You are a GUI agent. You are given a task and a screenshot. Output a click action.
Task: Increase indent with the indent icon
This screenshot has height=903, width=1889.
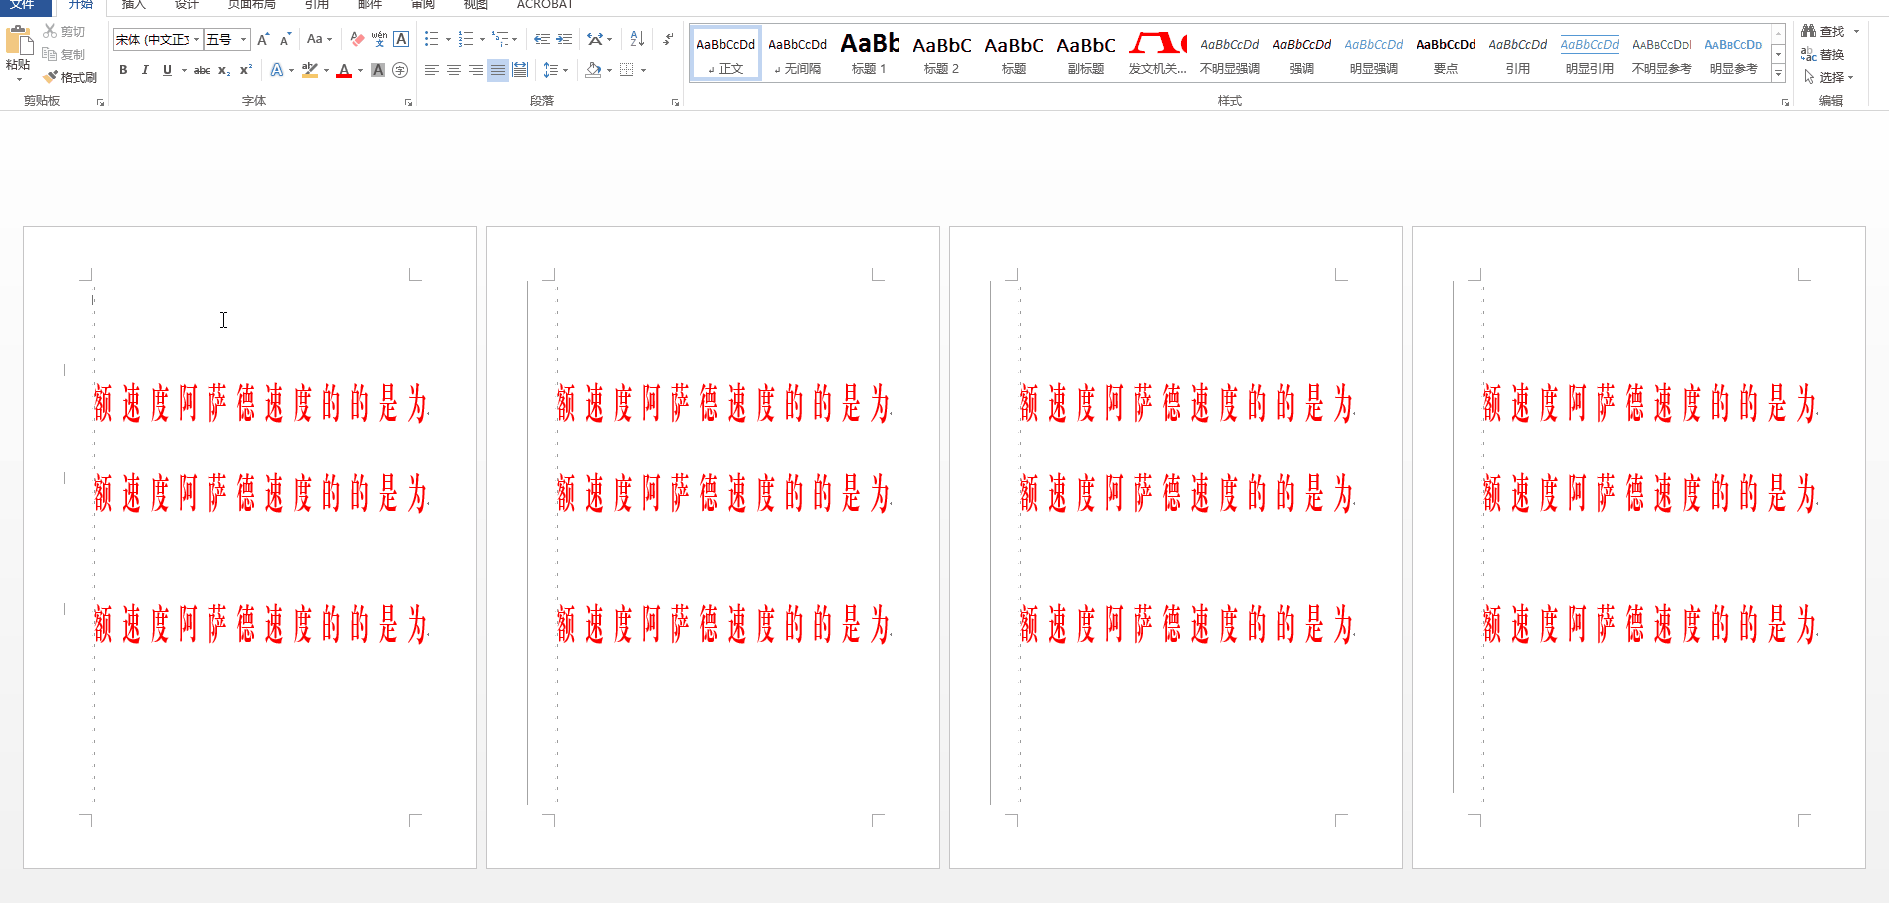564,39
